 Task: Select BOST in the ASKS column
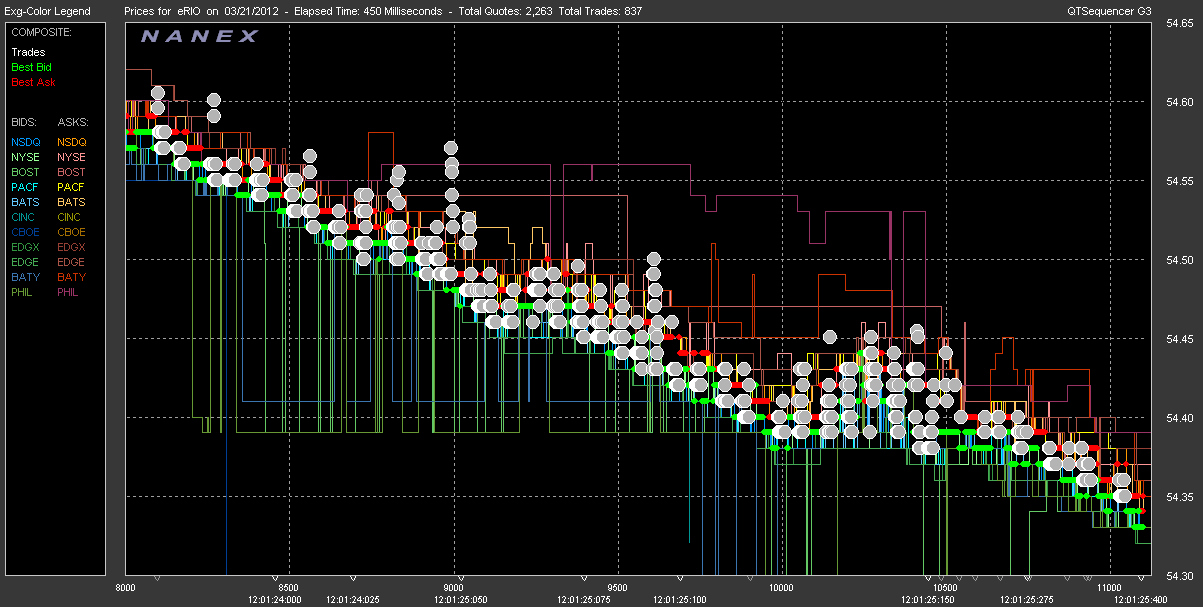tap(71, 172)
